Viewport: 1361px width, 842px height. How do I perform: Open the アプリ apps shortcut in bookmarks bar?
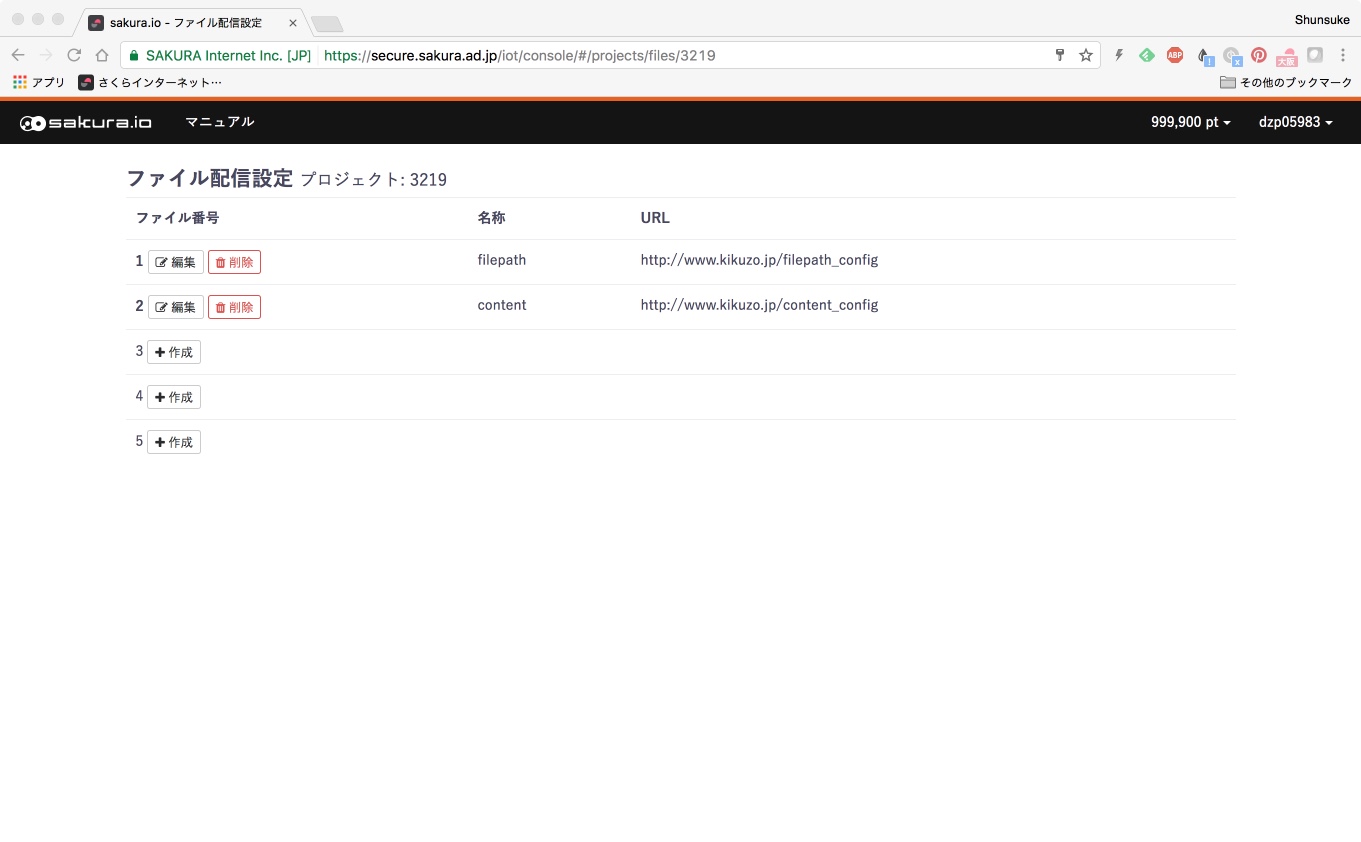39,82
